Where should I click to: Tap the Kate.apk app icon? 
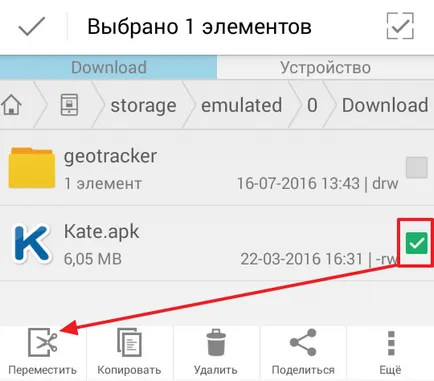[32, 243]
